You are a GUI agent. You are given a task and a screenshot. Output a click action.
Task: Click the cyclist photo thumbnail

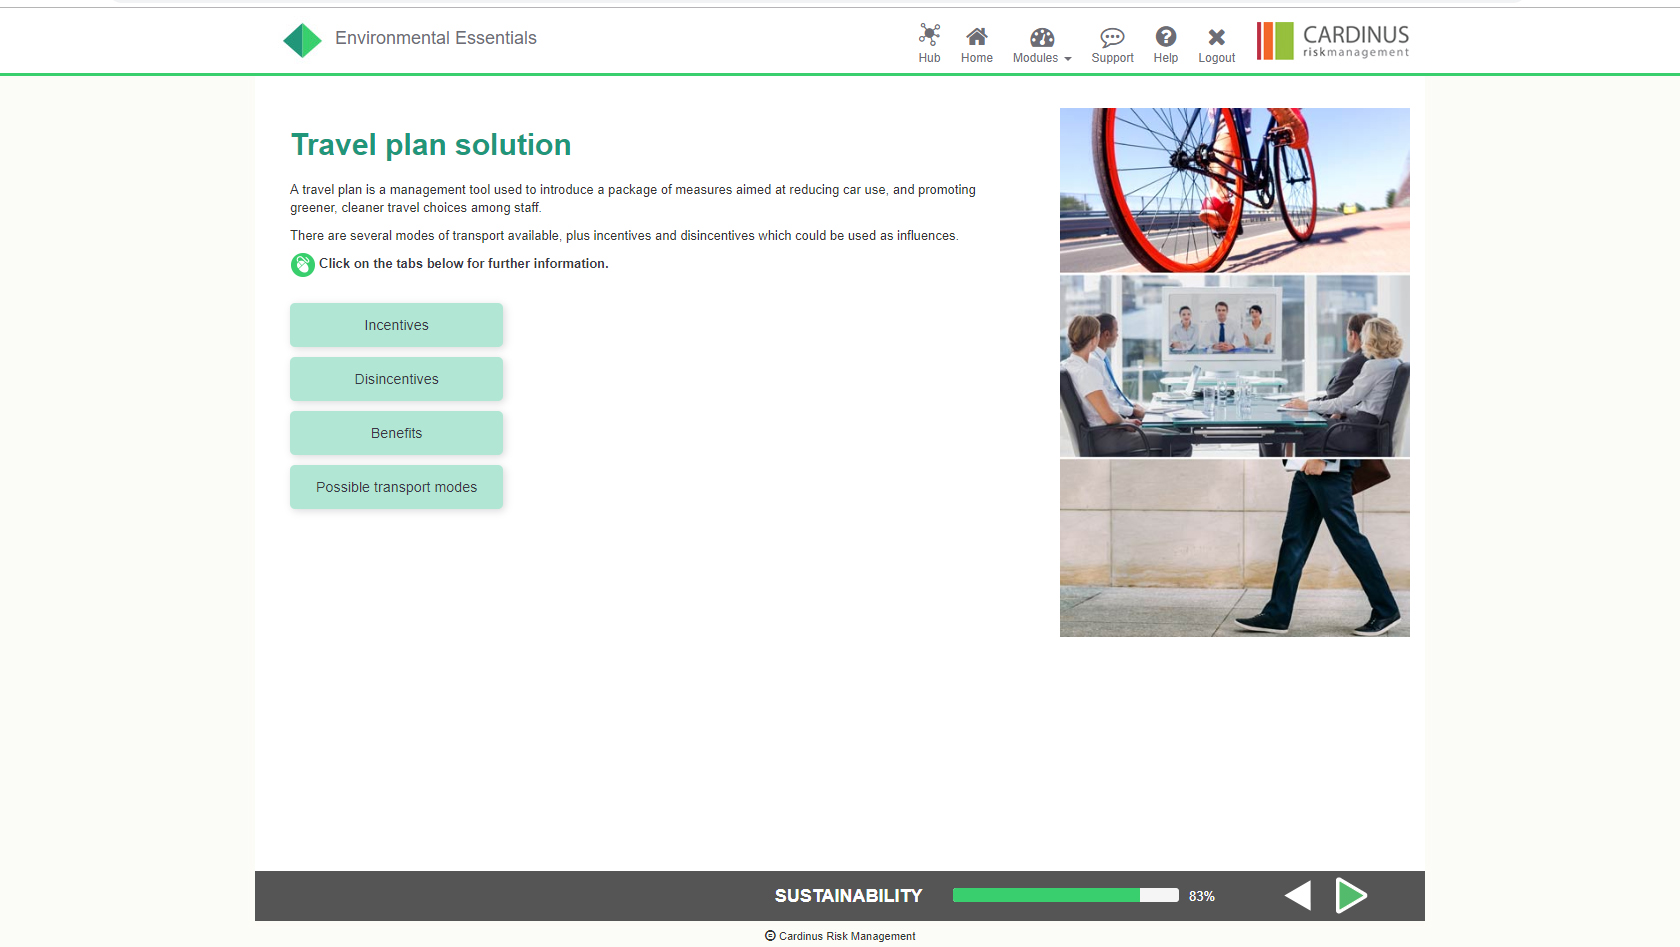(x=1234, y=190)
